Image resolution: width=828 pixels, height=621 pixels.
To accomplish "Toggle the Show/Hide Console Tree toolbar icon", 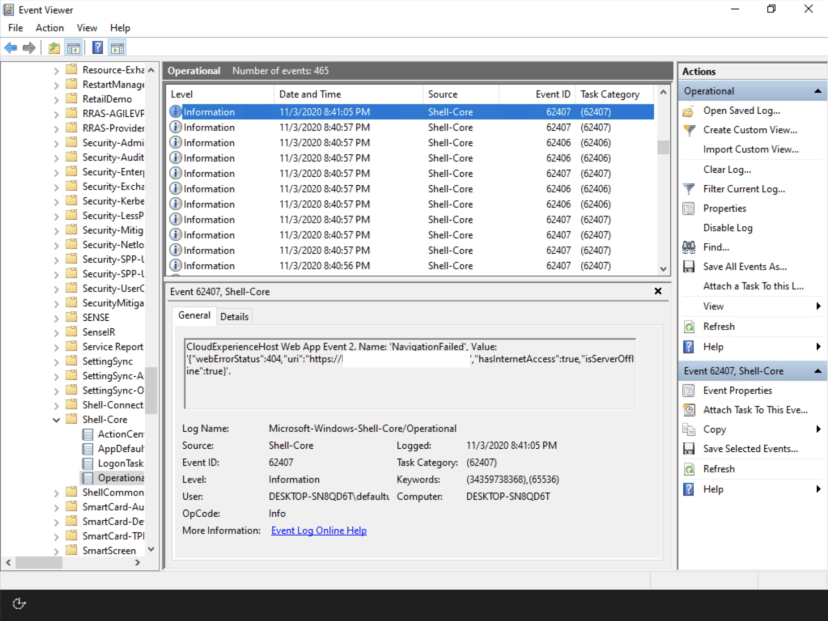I will click(74, 47).
